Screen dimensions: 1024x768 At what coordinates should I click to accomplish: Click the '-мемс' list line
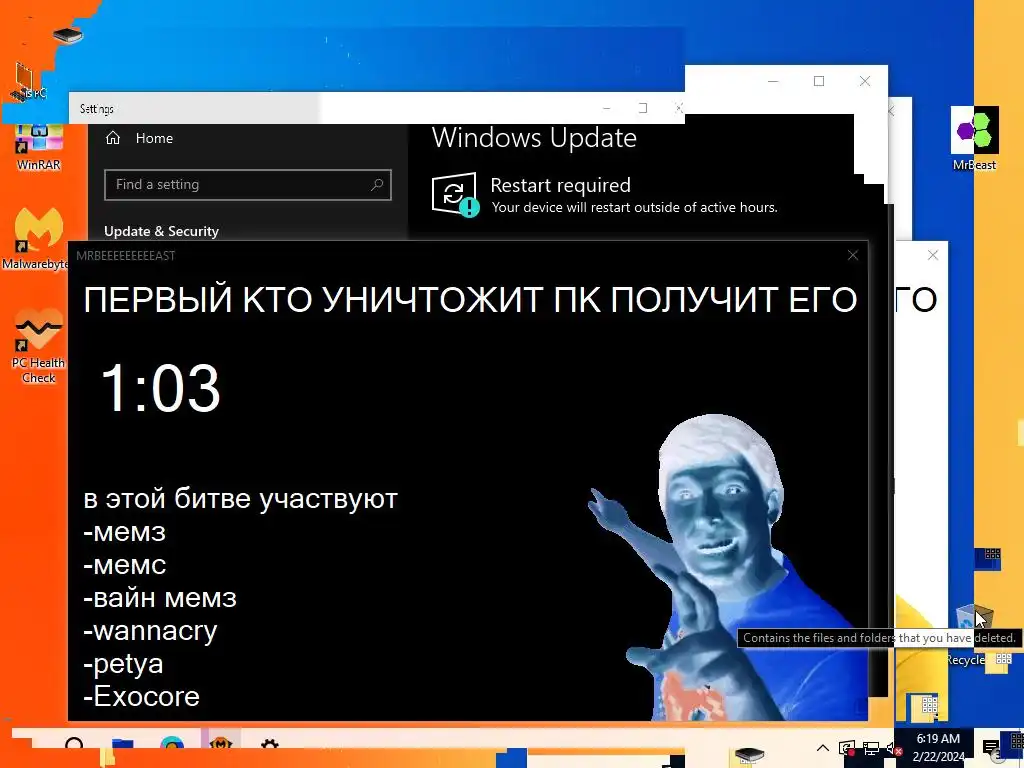[124, 564]
